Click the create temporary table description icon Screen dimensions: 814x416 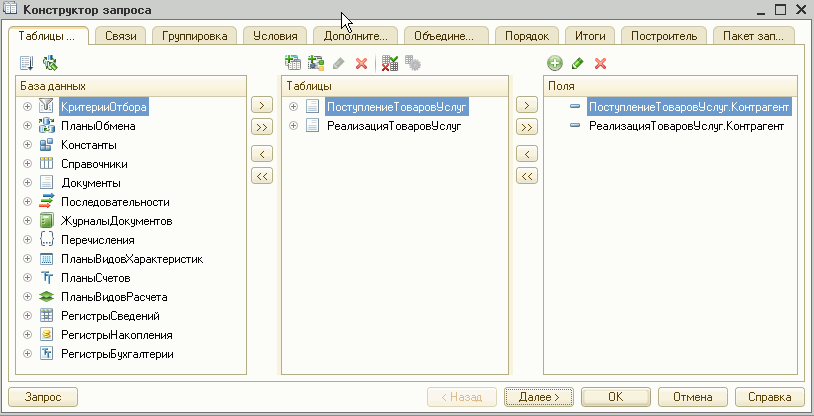pos(316,63)
